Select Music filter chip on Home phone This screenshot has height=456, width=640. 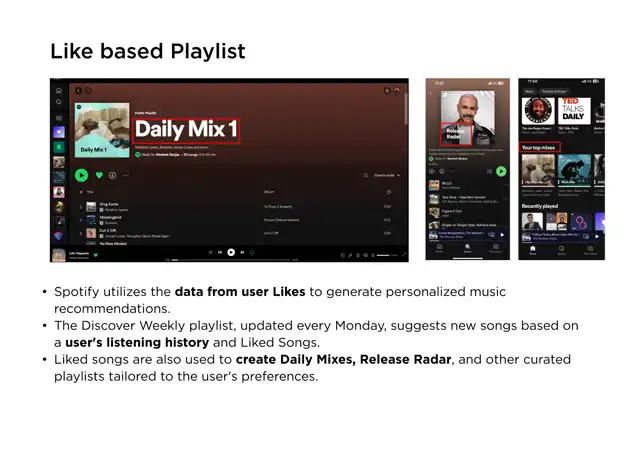click(529, 91)
